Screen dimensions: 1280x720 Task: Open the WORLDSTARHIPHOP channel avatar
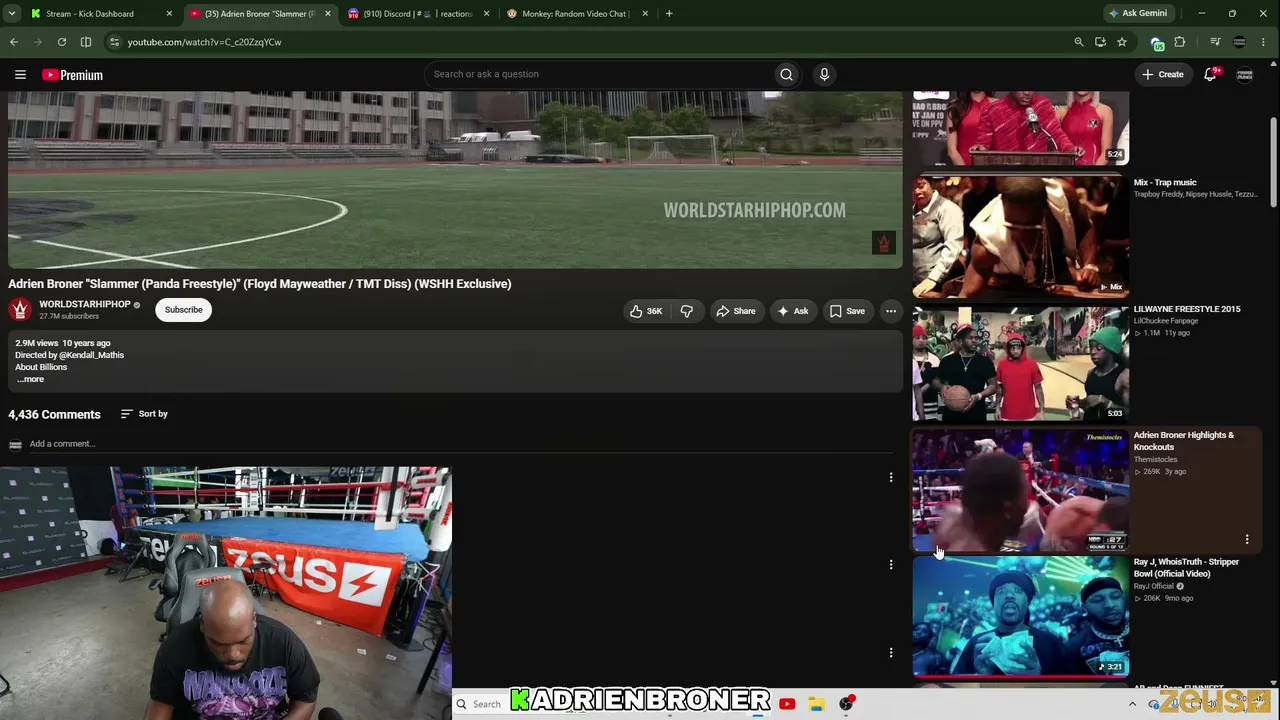(20, 309)
